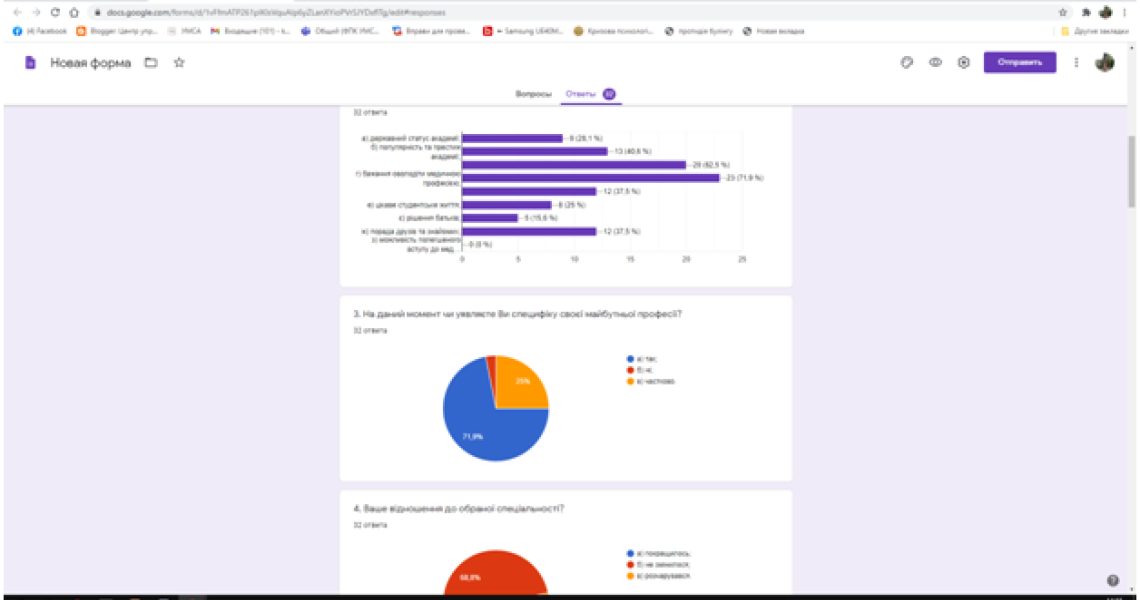Click the bar labeled 9 (28,1 %)
The image size is (1140, 600).
point(513,138)
